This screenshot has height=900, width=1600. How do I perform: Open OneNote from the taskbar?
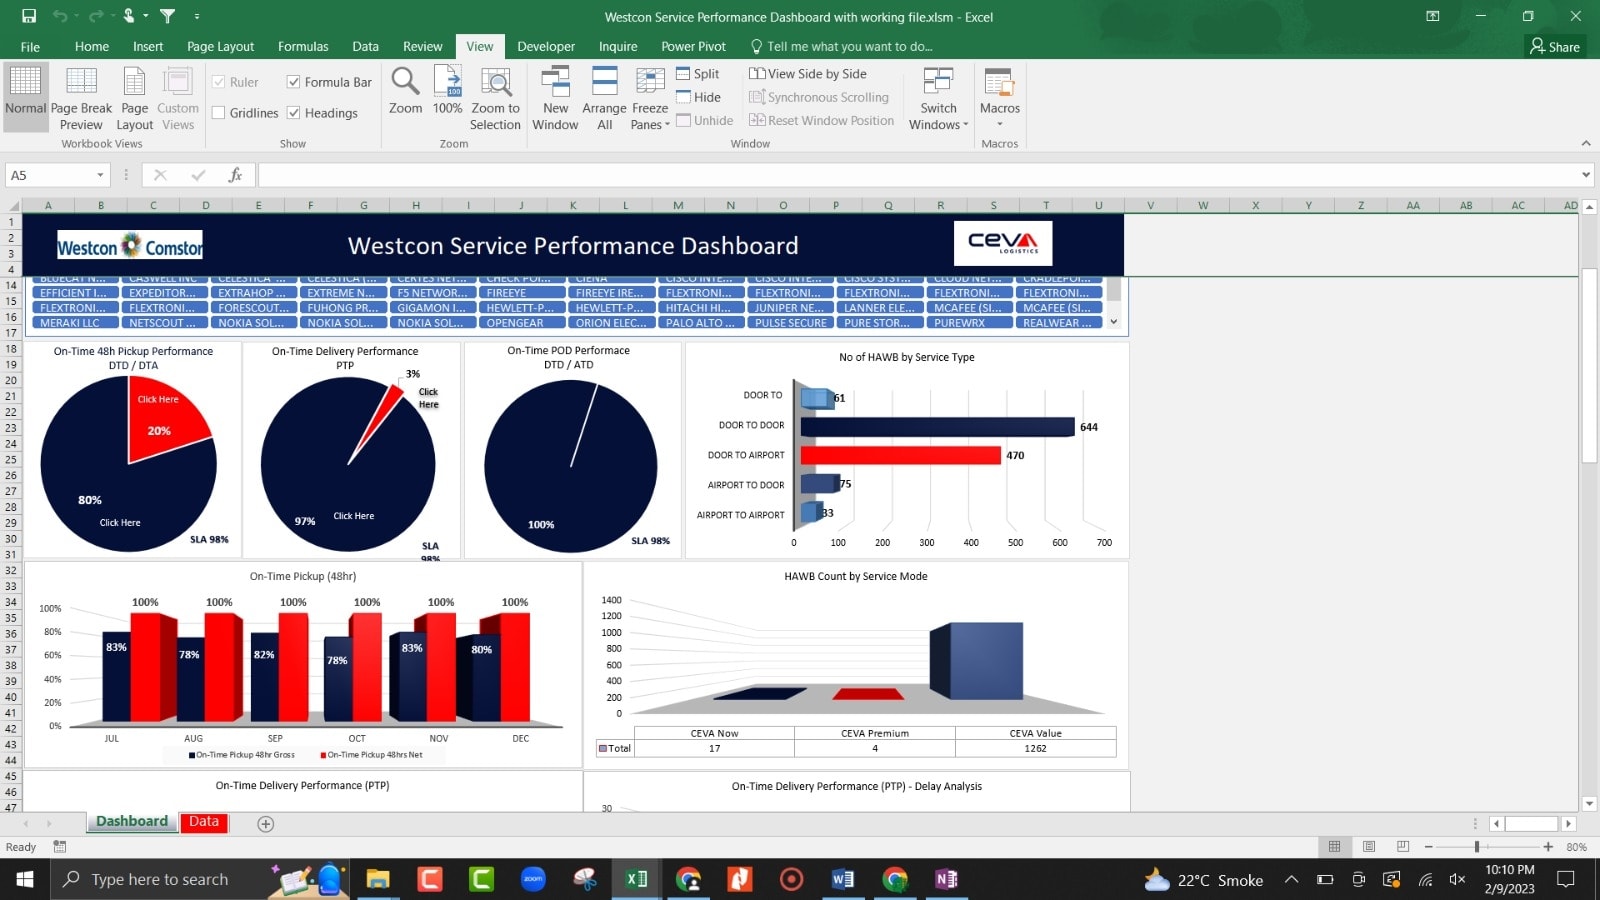(x=946, y=879)
